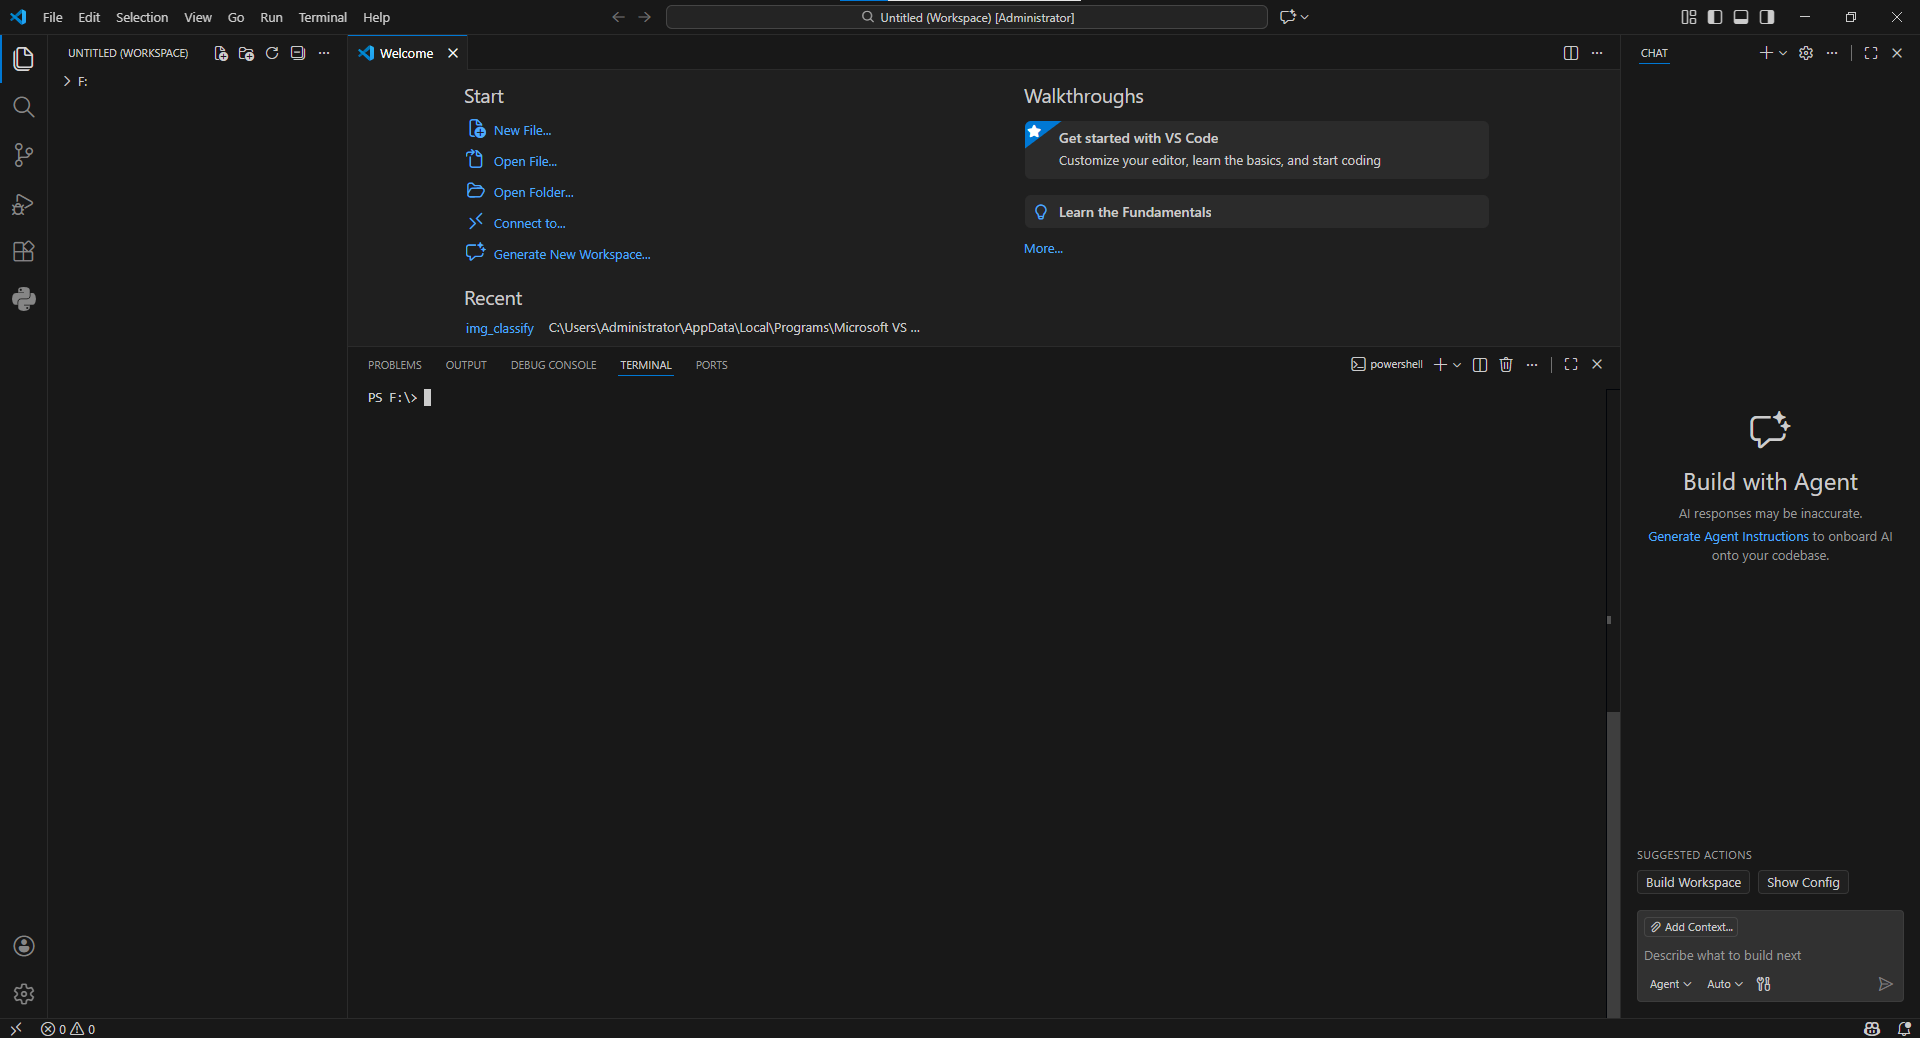Open the Explorer view in activity bar
Image resolution: width=1920 pixels, height=1038 pixels.
(24, 59)
